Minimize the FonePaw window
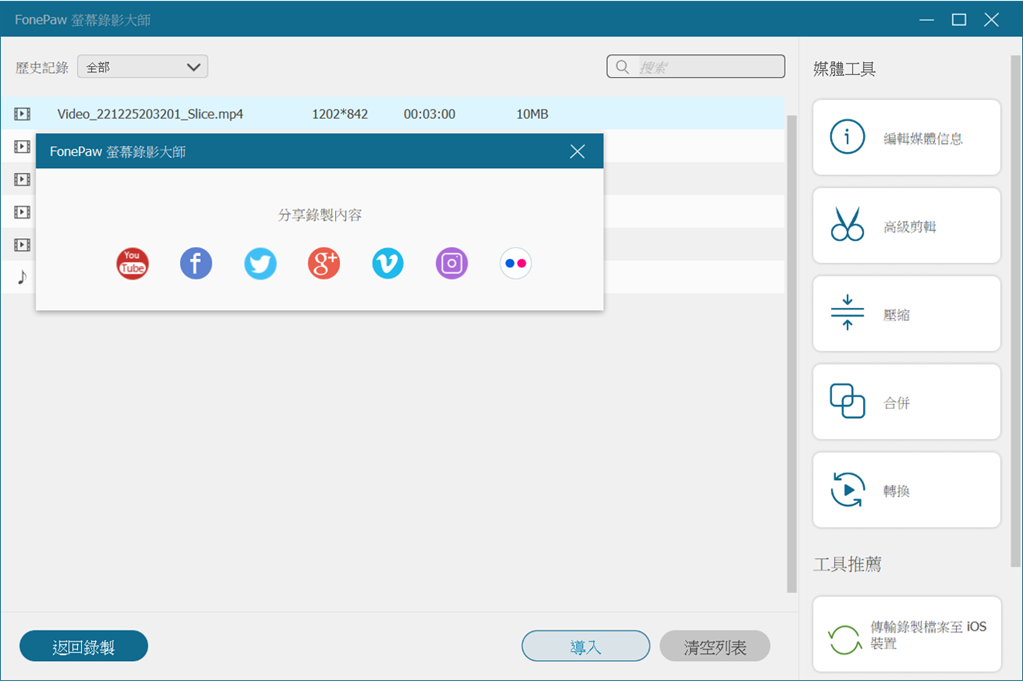The height and width of the screenshot is (681, 1023). tap(926, 20)
